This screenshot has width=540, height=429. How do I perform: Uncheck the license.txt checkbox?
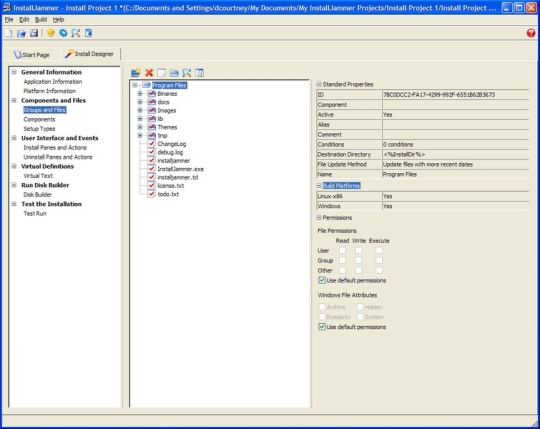click(x=152, y=185)
